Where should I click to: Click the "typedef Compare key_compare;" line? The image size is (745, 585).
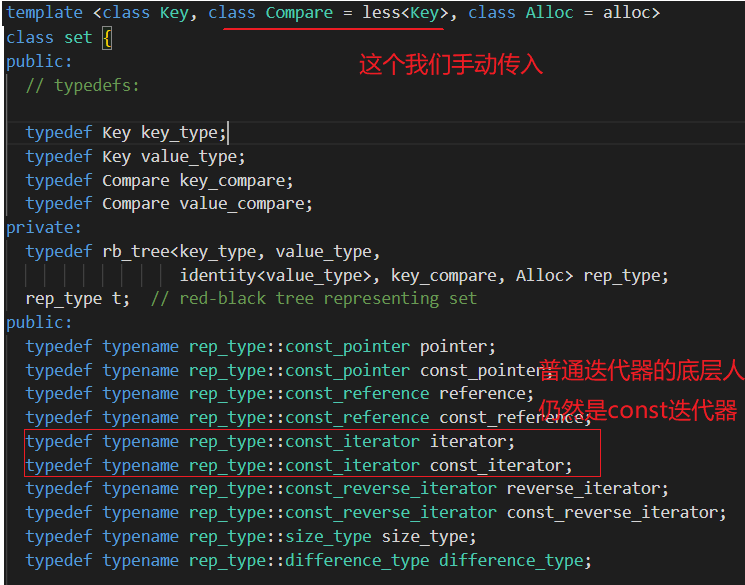coord(160,181)
